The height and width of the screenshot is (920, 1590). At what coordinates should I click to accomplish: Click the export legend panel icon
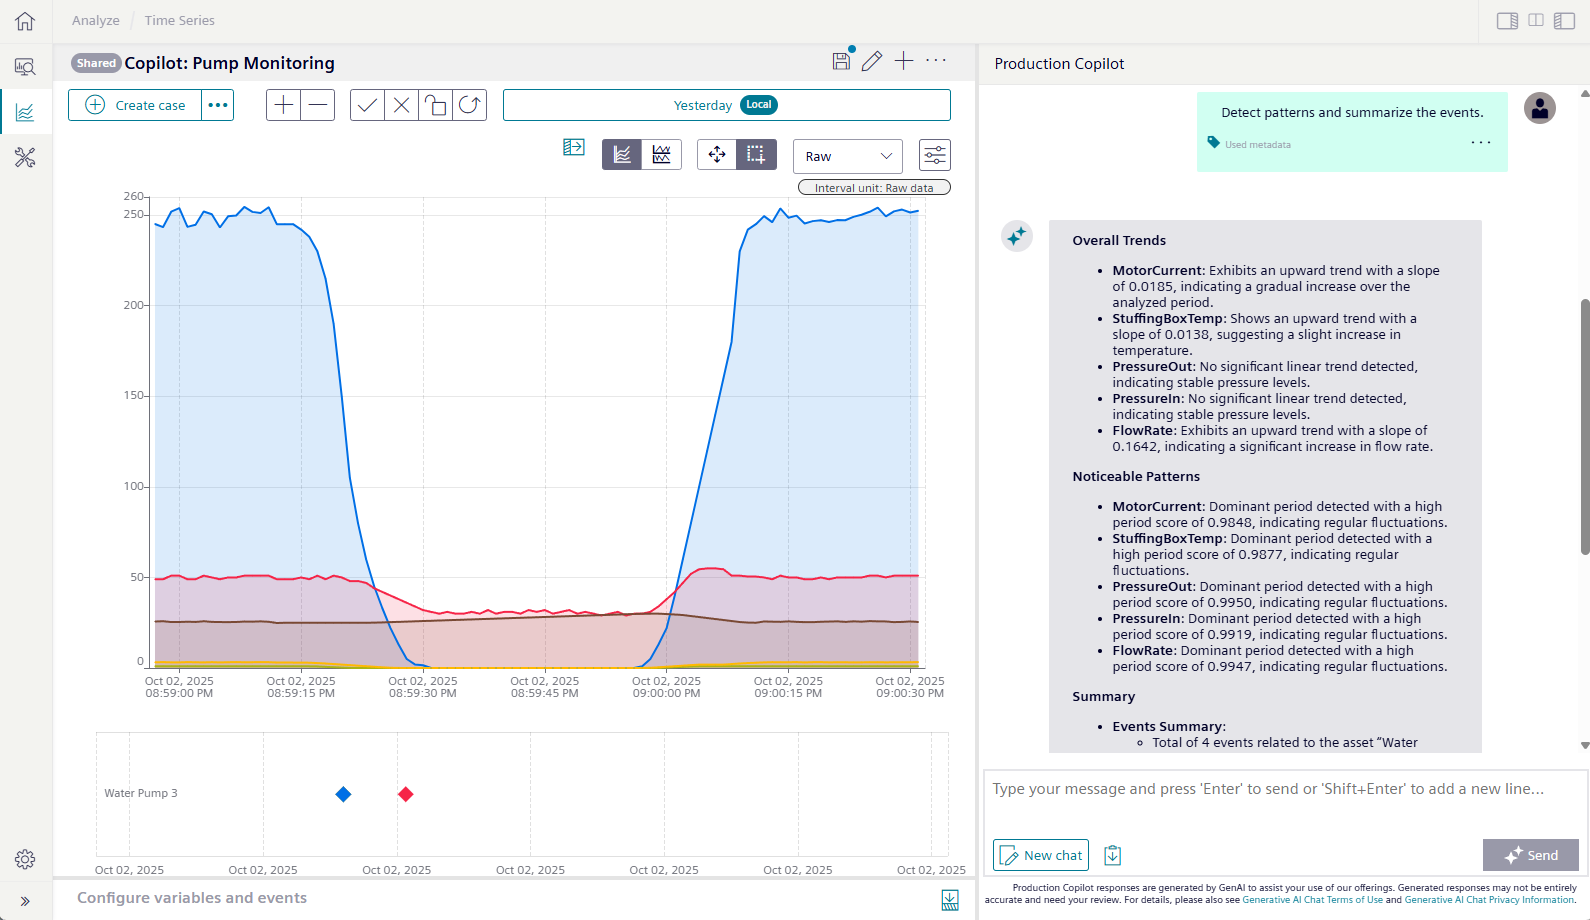click(x=573, y=148)
